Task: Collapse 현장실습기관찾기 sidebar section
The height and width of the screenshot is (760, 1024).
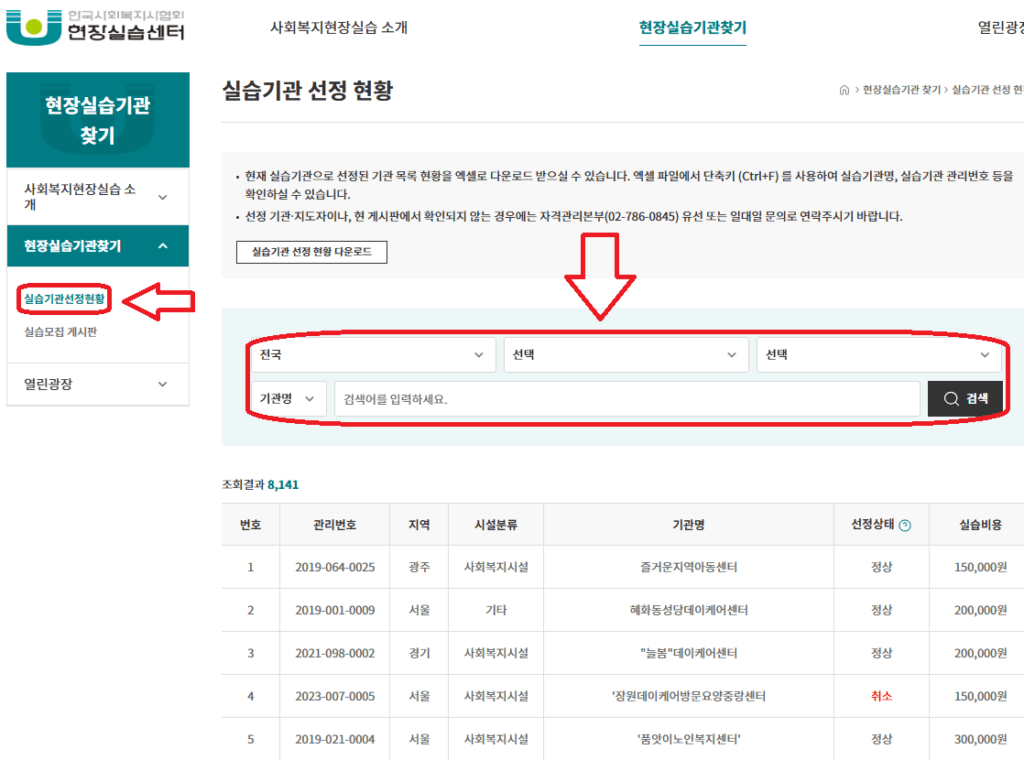Action: click(x=98, y=246)
